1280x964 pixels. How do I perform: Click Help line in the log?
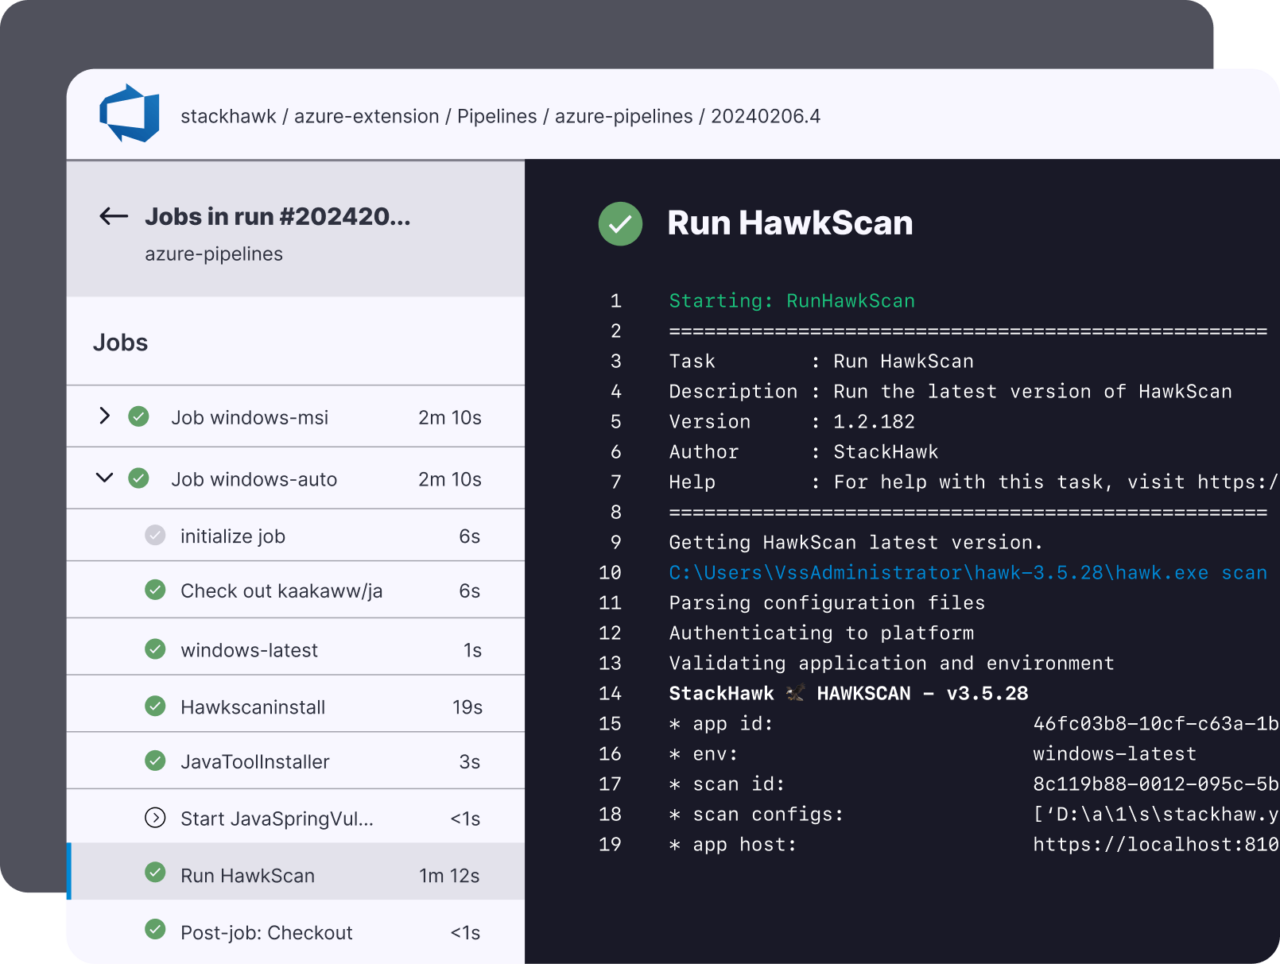pos(974,482)
